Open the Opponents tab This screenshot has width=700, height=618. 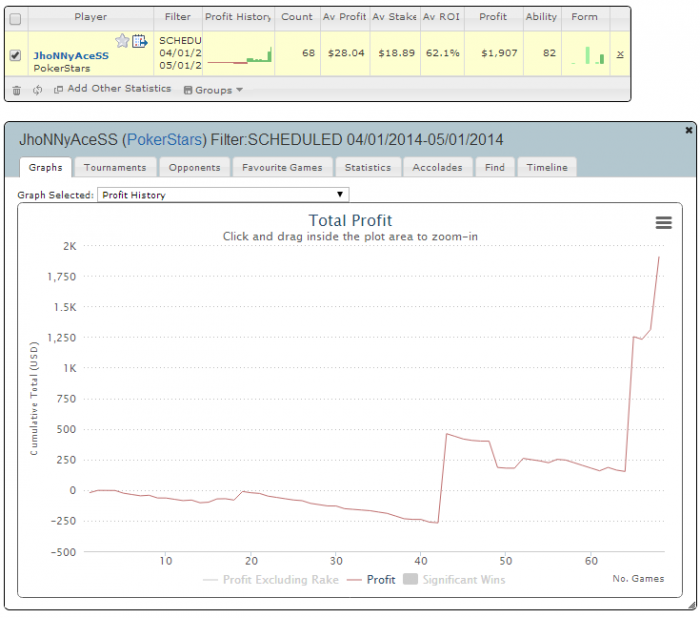[195, 167]
